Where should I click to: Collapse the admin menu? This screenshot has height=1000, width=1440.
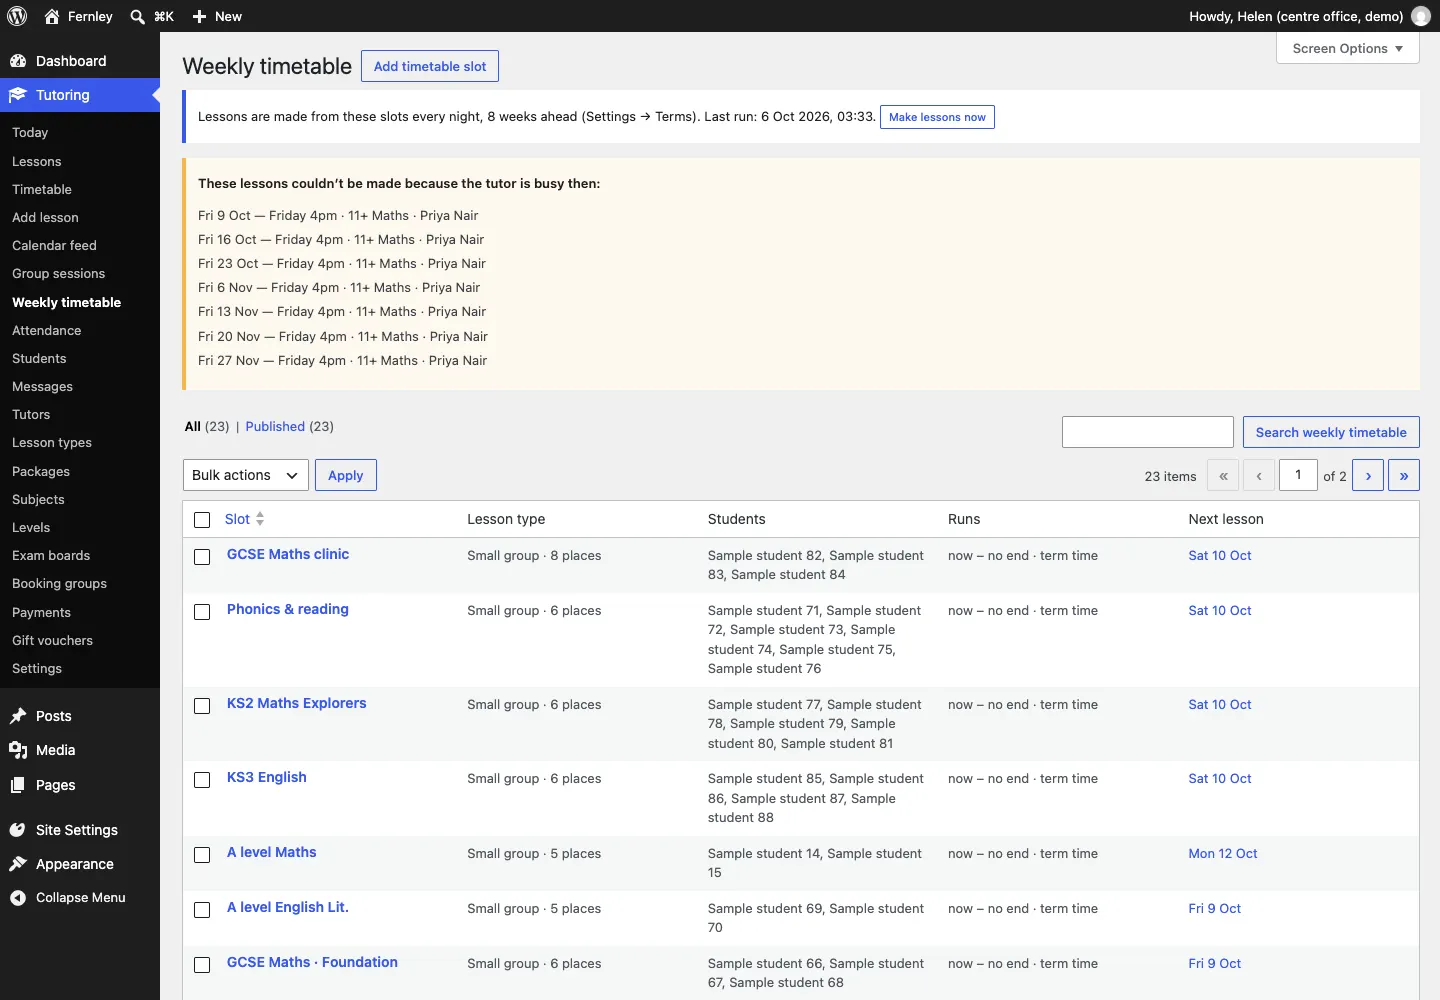coord(80,898)
